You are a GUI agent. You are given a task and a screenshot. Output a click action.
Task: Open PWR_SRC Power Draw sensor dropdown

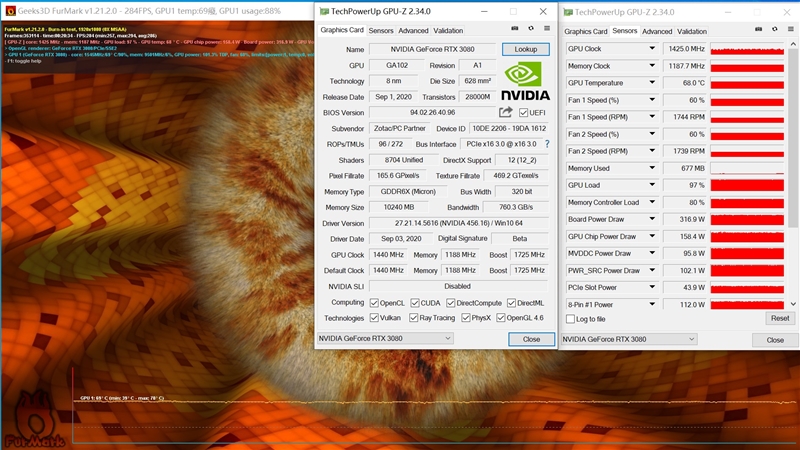pos(652,270)
